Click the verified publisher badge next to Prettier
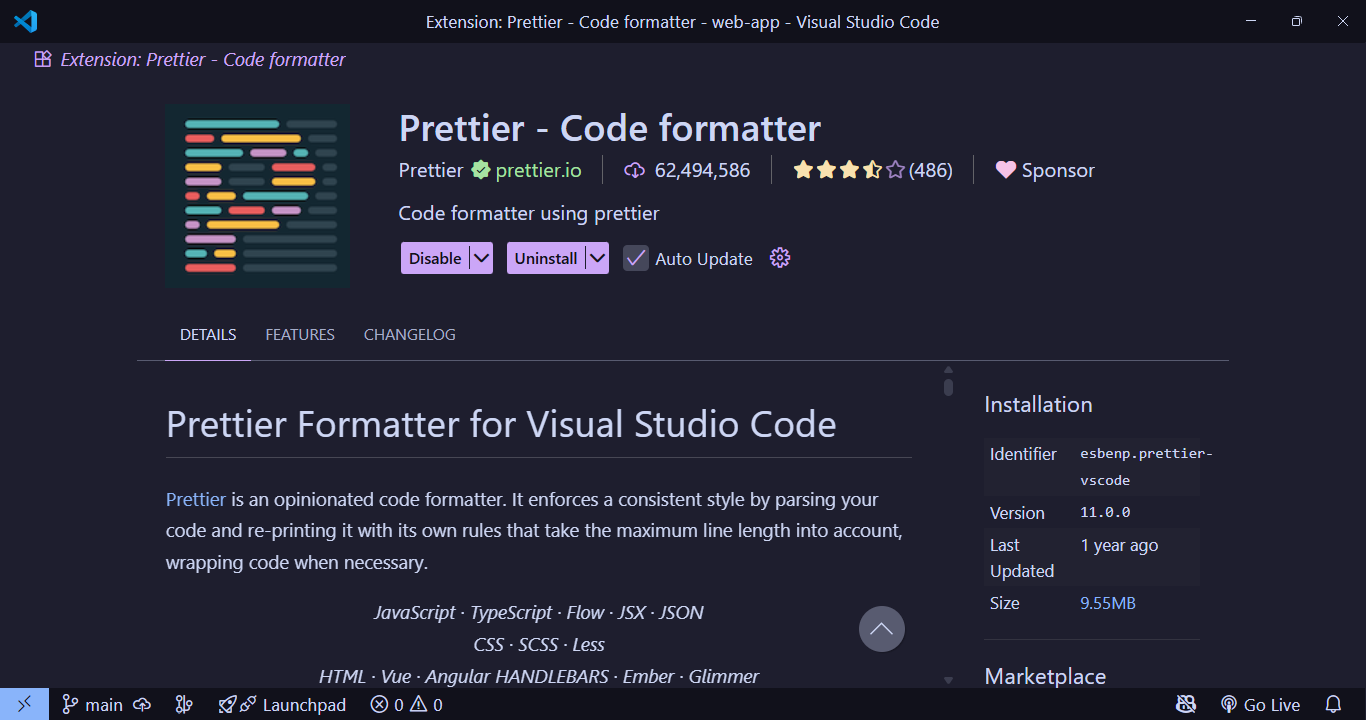This screenshot has height=720, width=1366. (480, 170)
